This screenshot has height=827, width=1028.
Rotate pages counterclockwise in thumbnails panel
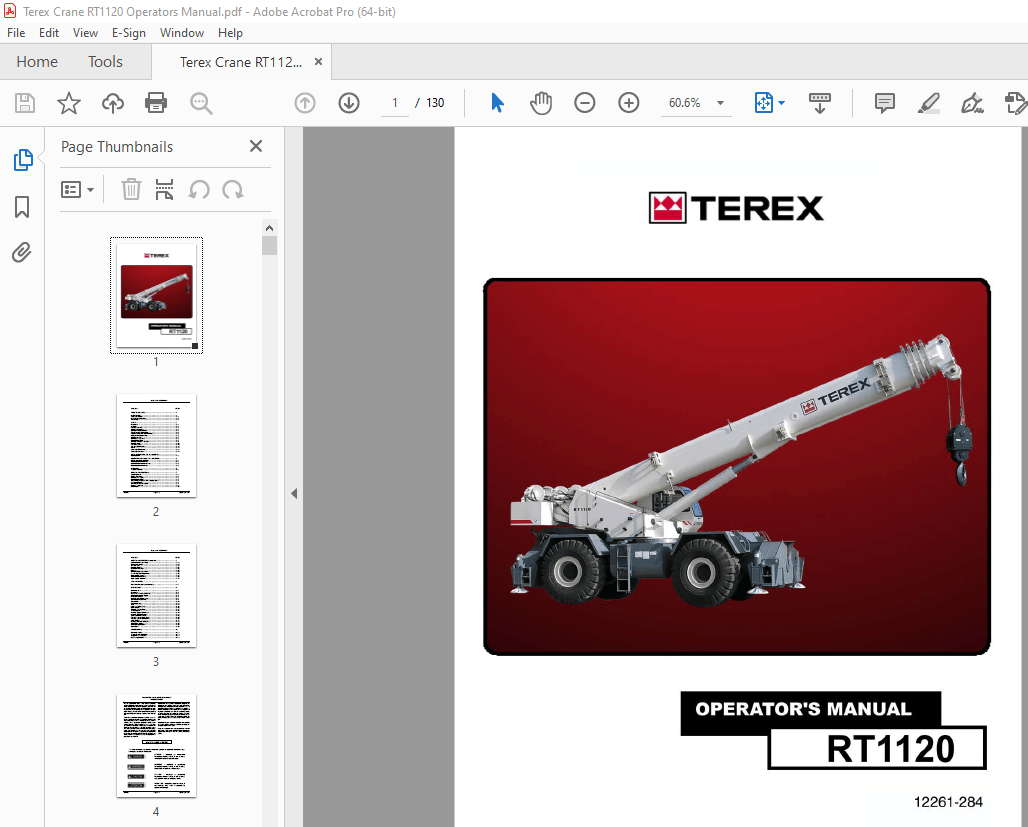[x=197, y=189]
